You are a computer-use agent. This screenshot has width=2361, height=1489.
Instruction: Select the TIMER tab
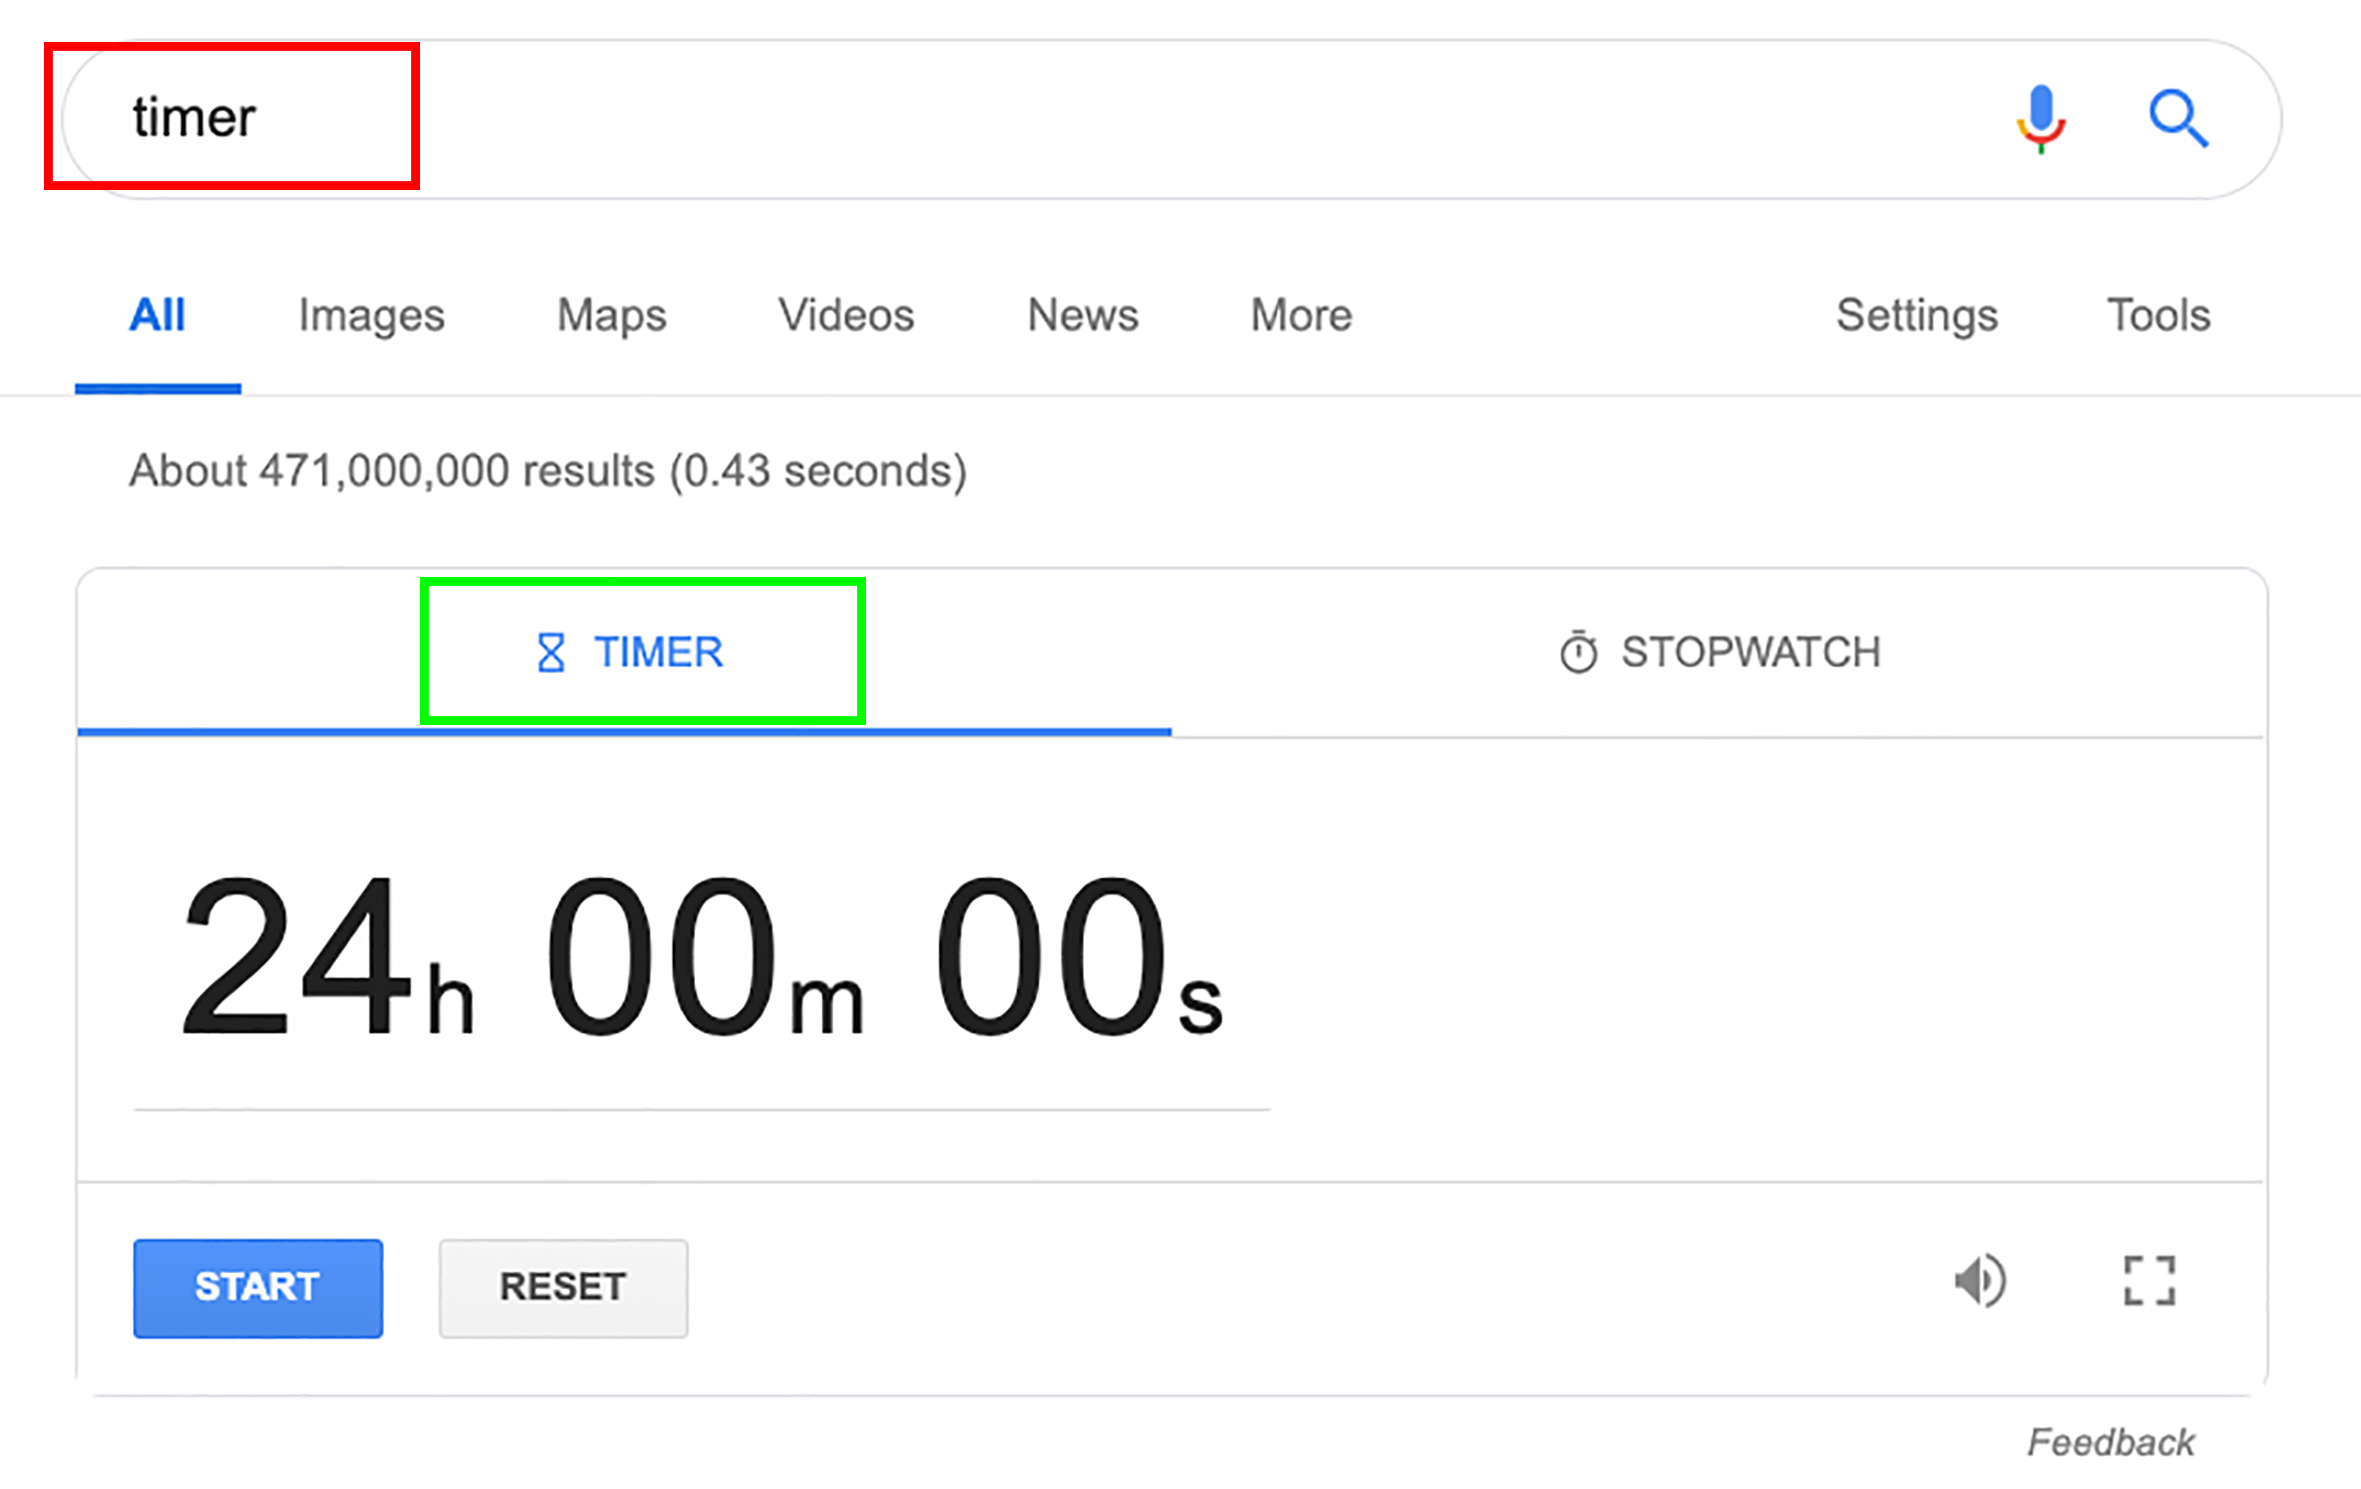[x=625, y=653]
